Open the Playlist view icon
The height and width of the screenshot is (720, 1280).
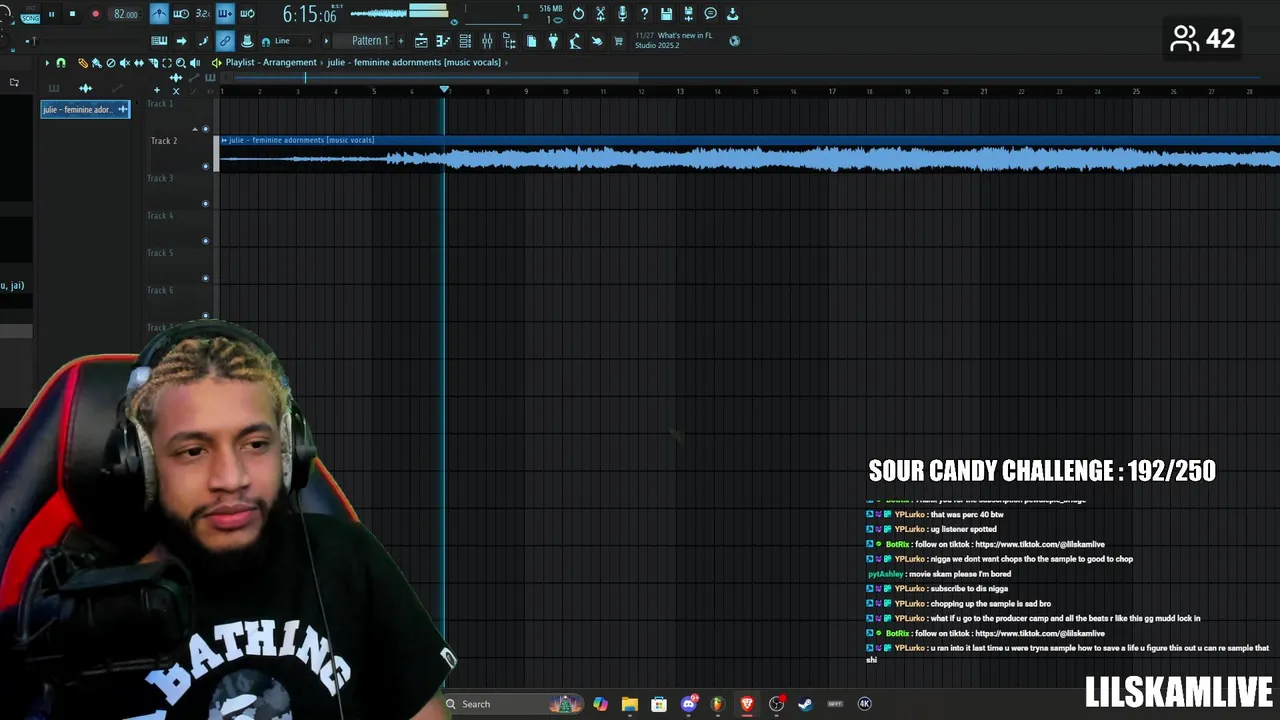pyautogui.click(x=421, y=41)
